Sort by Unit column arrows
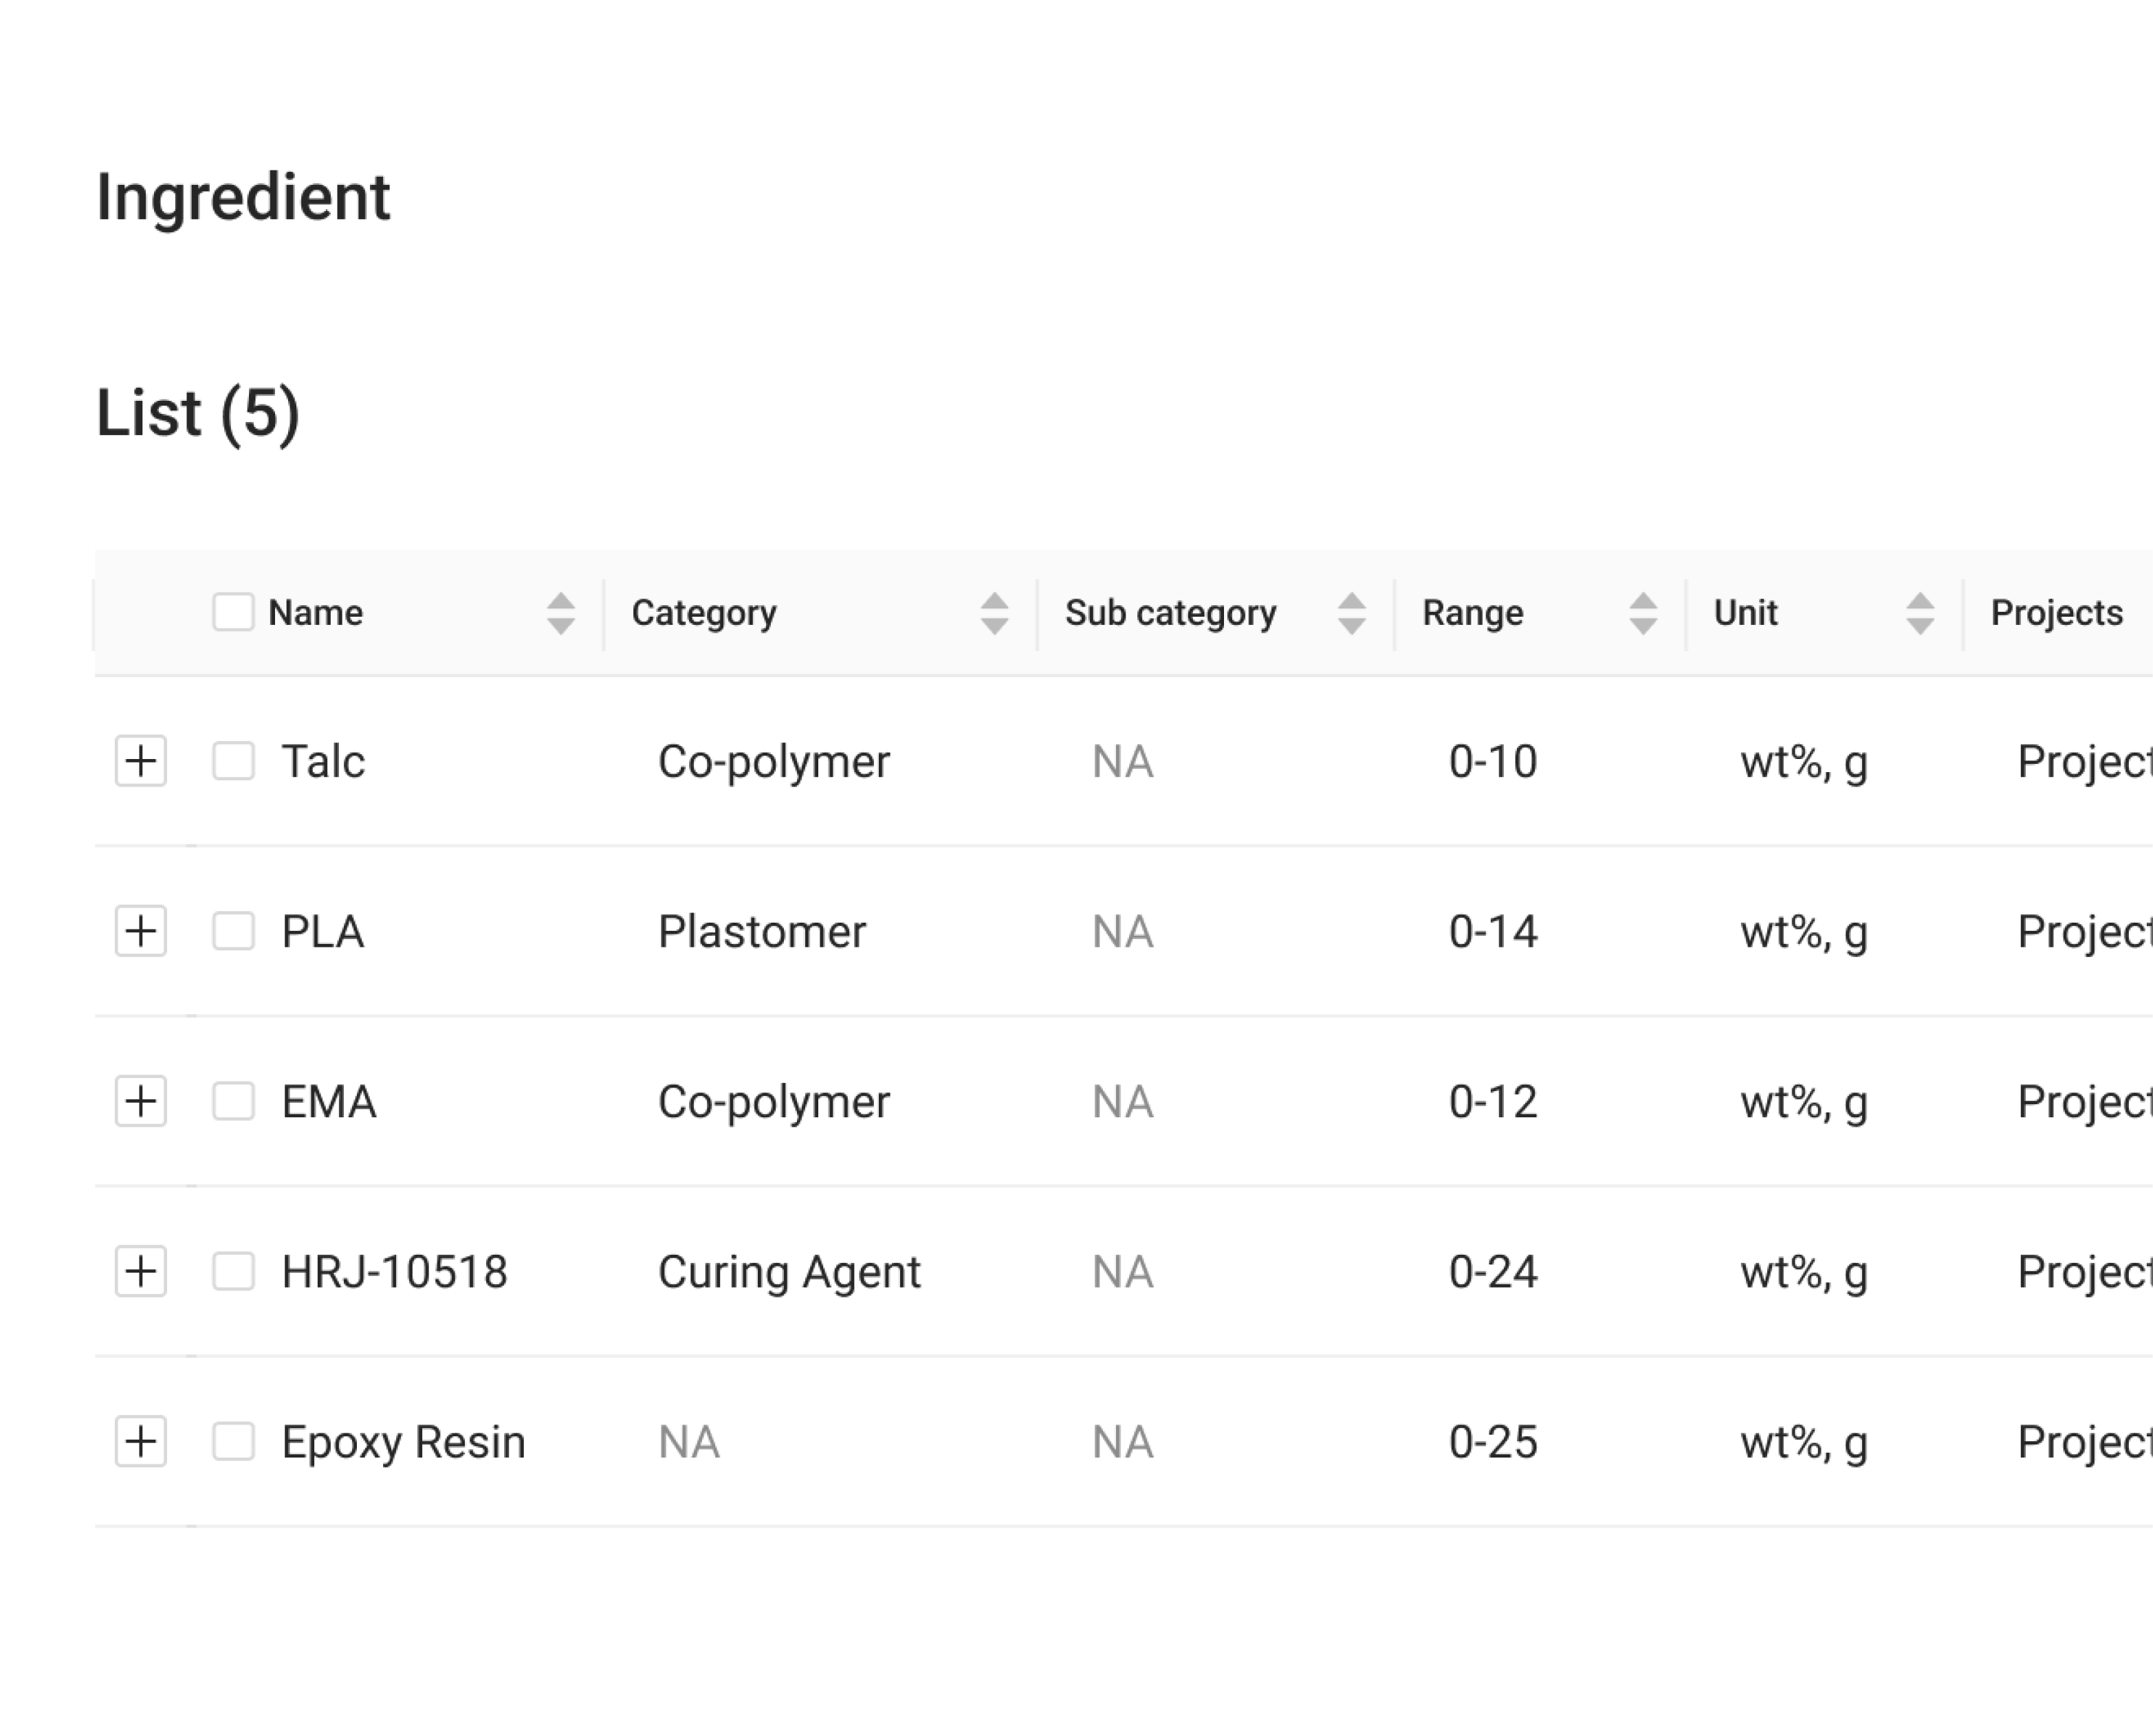 1919,613
